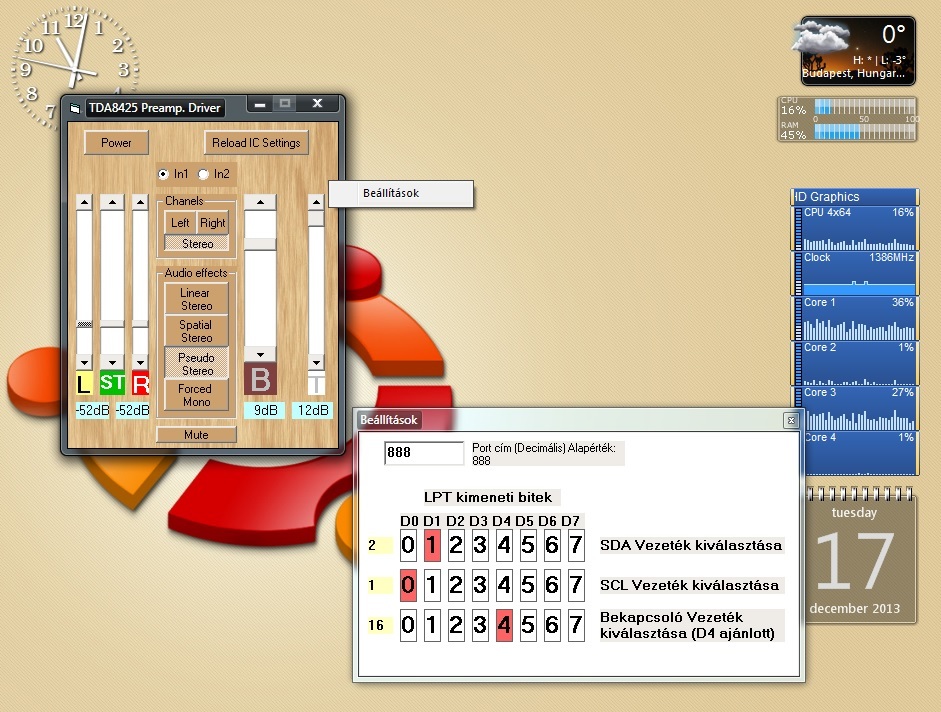Click the TDA8425 window title icon
Screen dimensions: 941x712
coord(75,109)
